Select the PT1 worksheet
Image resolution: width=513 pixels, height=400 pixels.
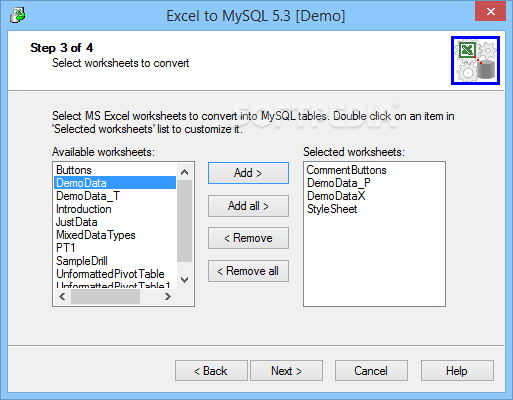[x=115, y=248]
